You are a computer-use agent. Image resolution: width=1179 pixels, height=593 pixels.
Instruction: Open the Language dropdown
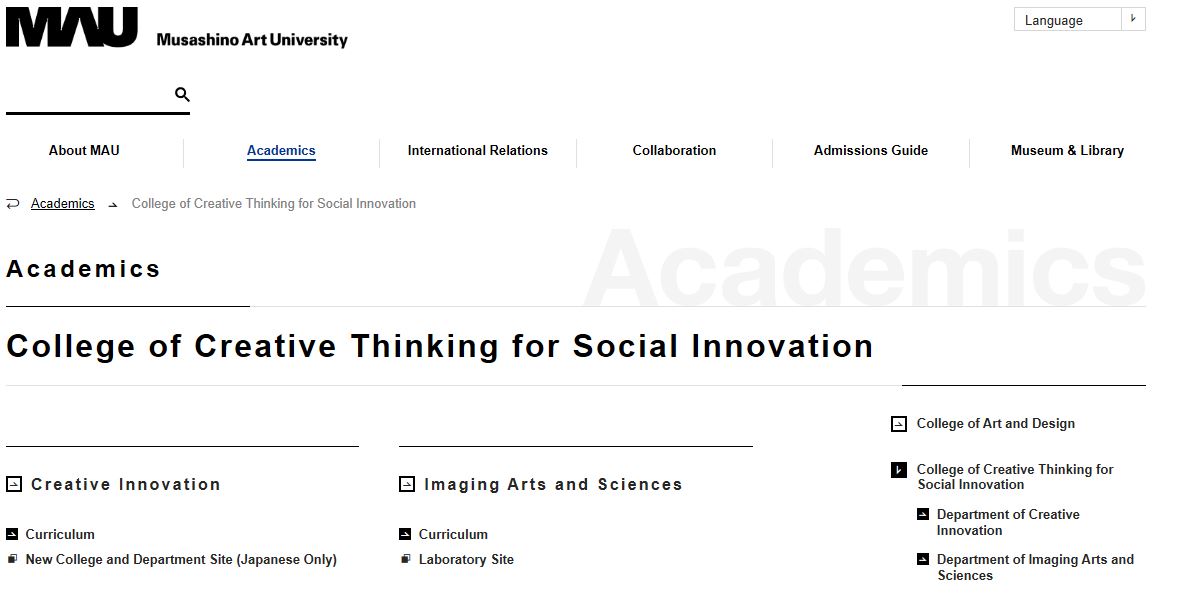coord(1079,20)
